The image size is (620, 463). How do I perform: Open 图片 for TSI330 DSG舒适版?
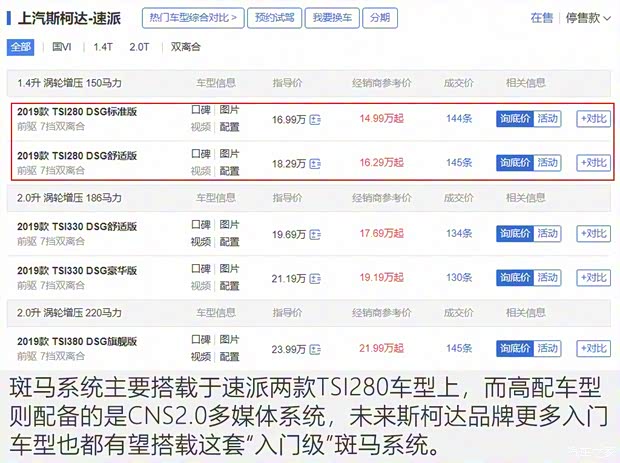click(x=229, y=225)
